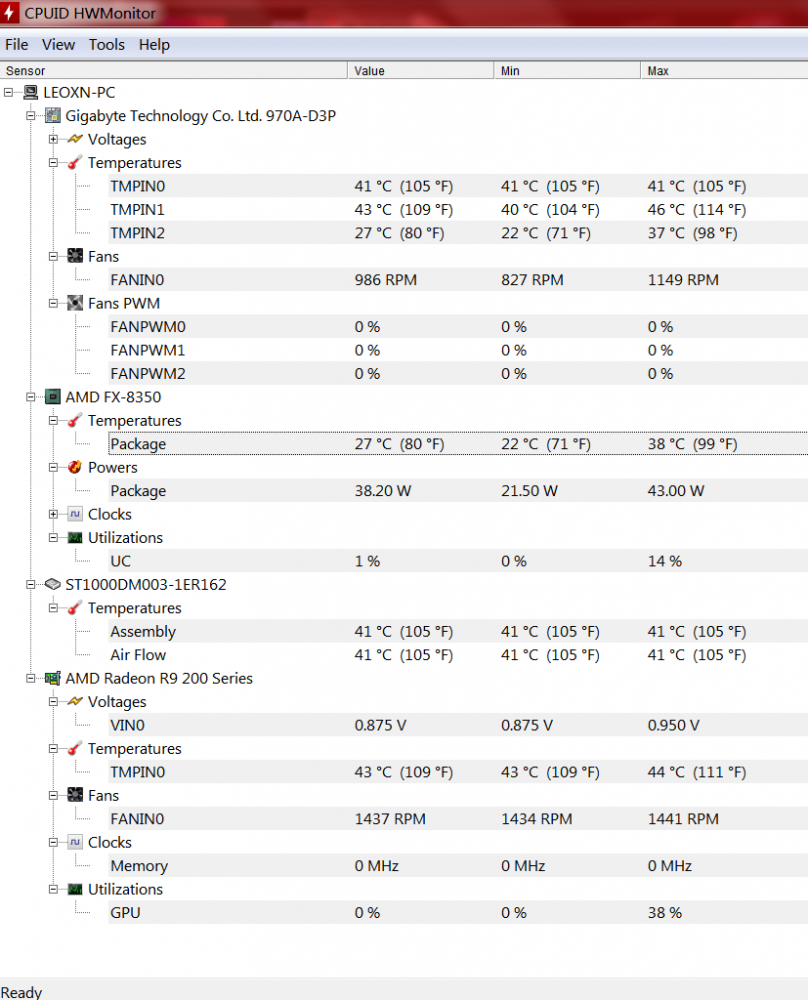The height and width of the screenshot is (1000, 808).
Task: Click the computer icon next to LEOXN-PC
Action: 31,92
